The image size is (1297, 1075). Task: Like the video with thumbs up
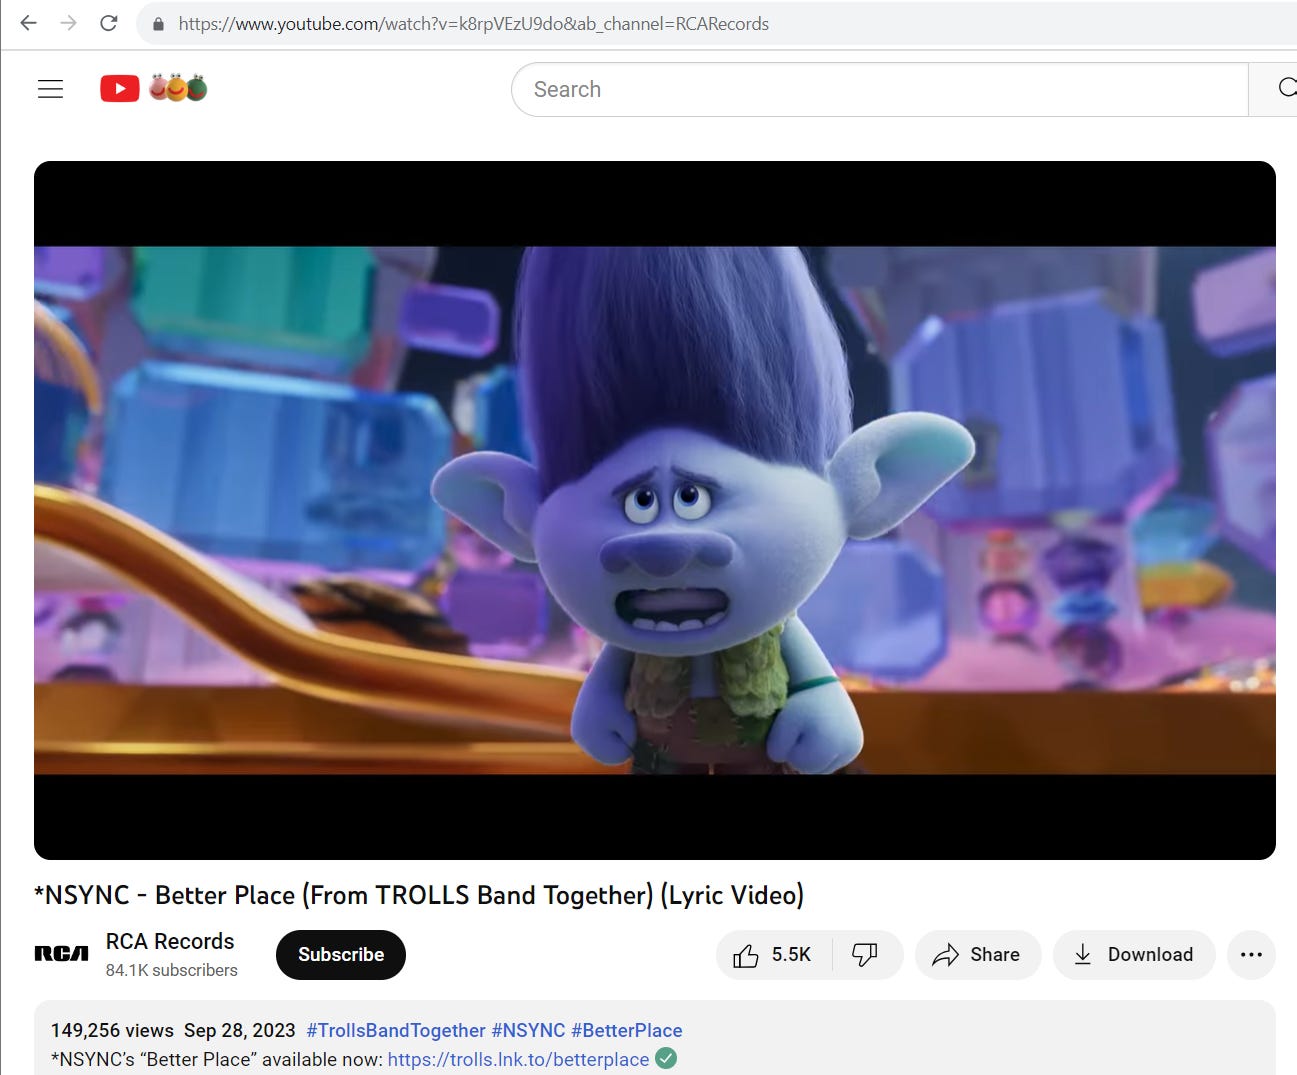click(772, 955)
